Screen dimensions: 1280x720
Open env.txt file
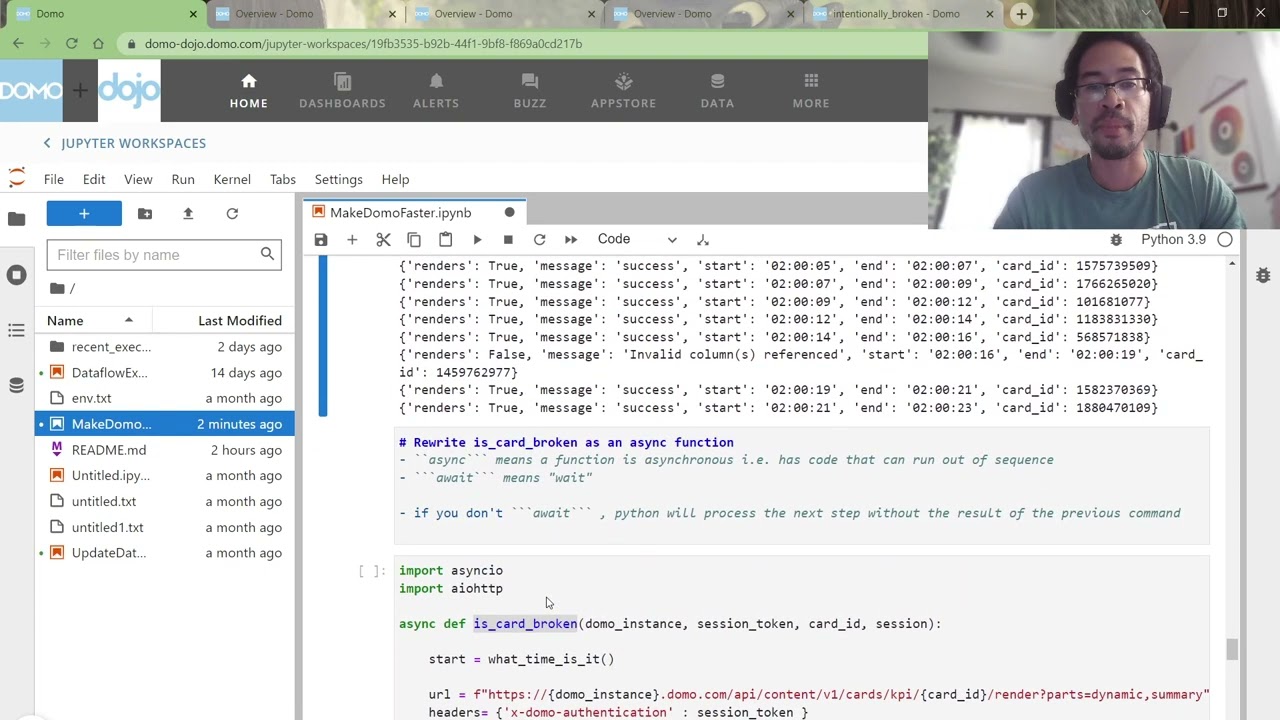(165, 398)
